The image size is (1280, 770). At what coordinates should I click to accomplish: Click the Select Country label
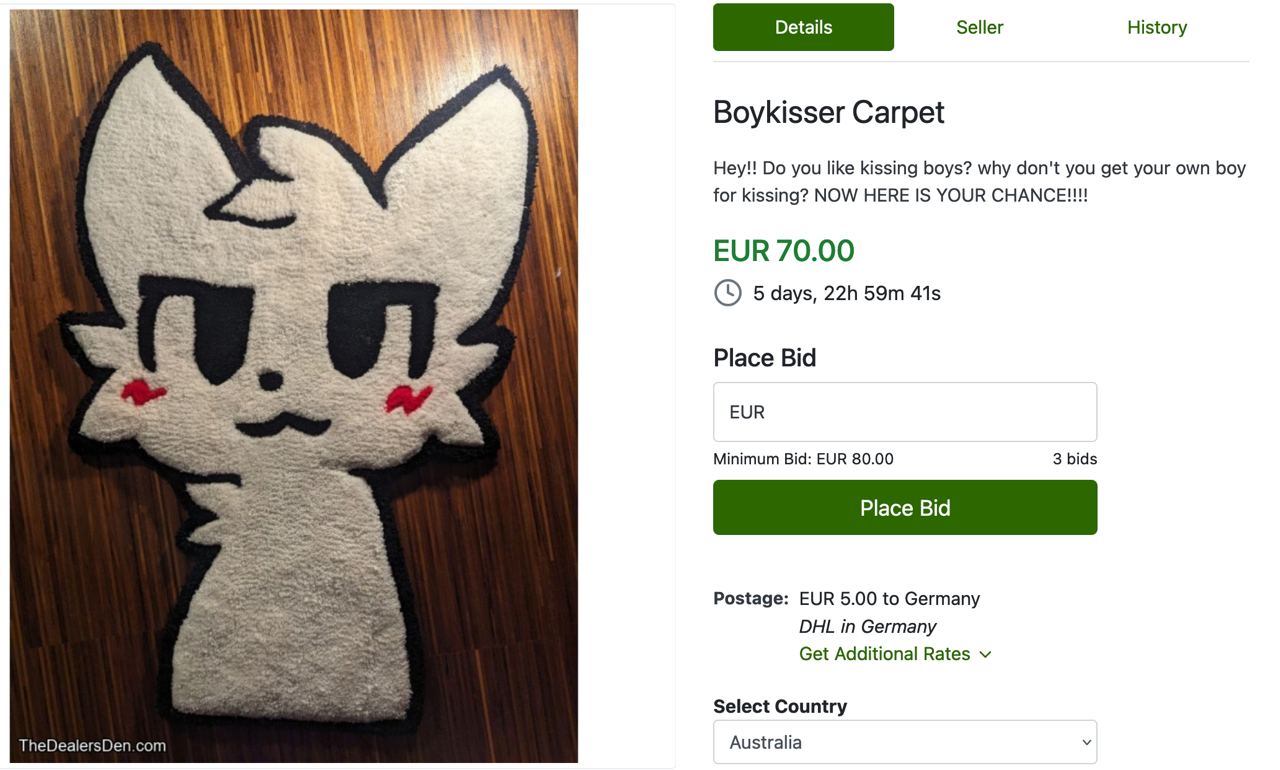780,706
